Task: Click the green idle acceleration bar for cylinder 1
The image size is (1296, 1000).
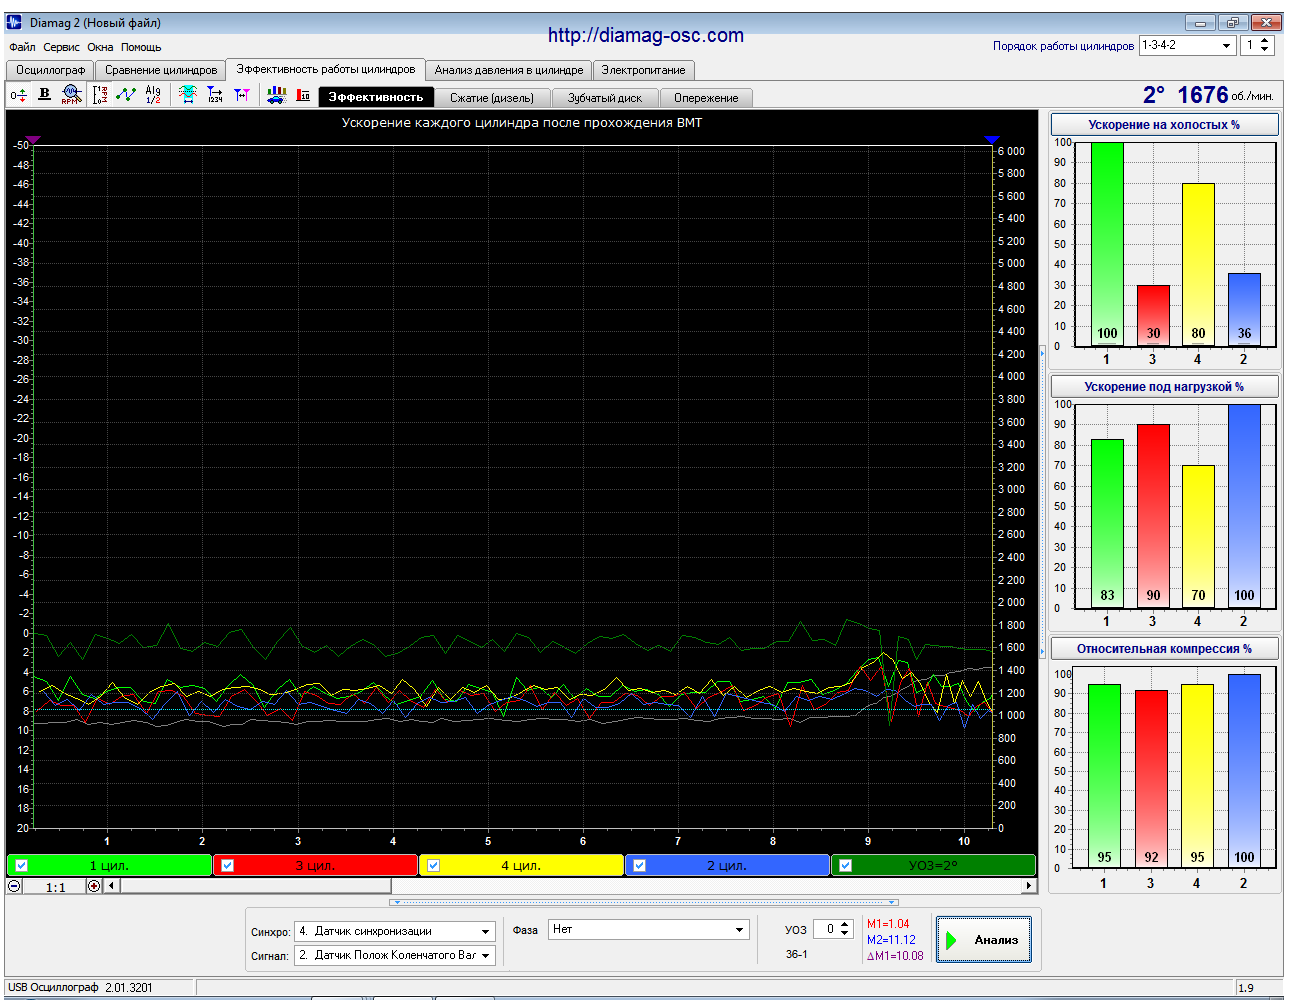Action: (x=1107, y=244)
